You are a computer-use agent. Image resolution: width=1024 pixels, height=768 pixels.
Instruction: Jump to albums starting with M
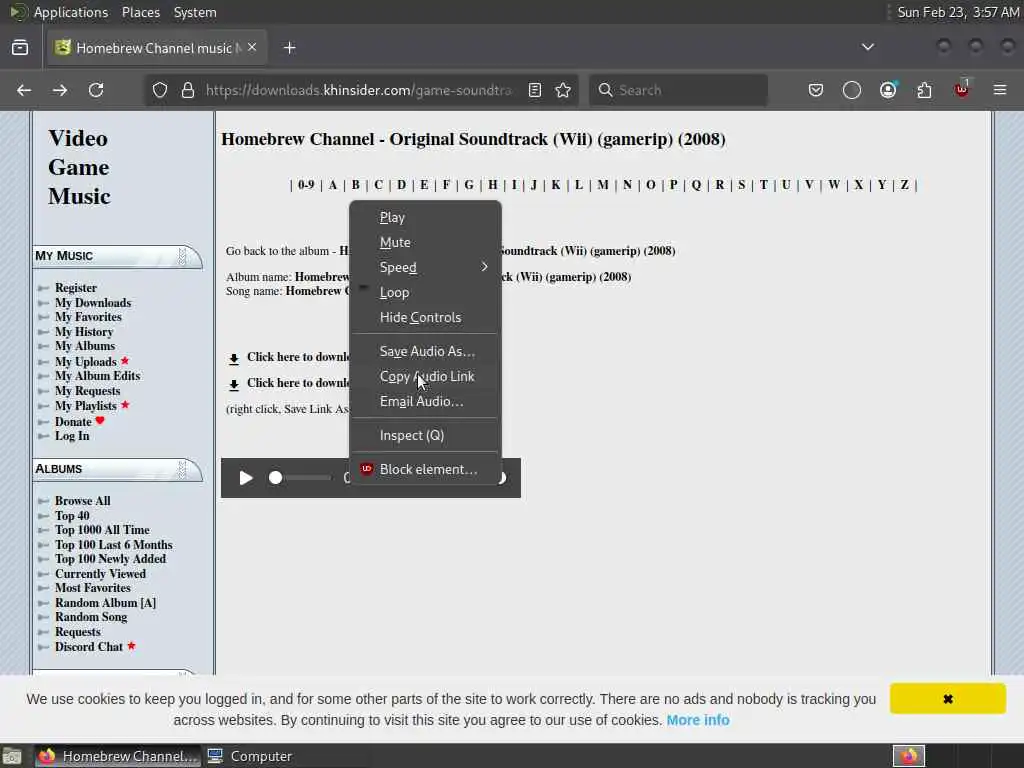click(603, 185)
